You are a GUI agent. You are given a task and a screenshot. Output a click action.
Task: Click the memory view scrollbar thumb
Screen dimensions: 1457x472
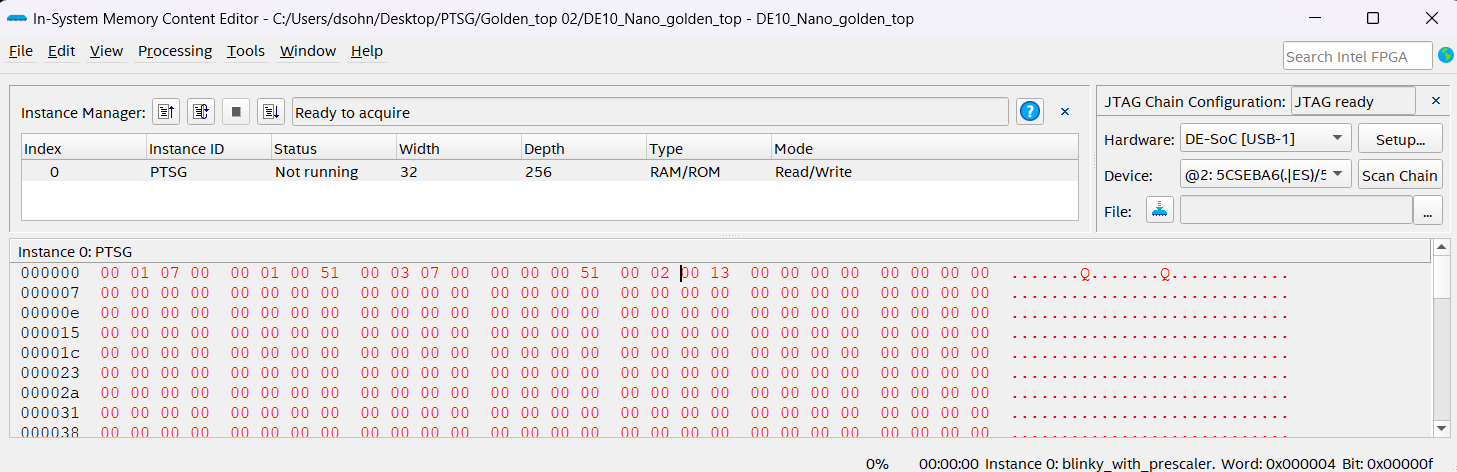pos(1441,276)
